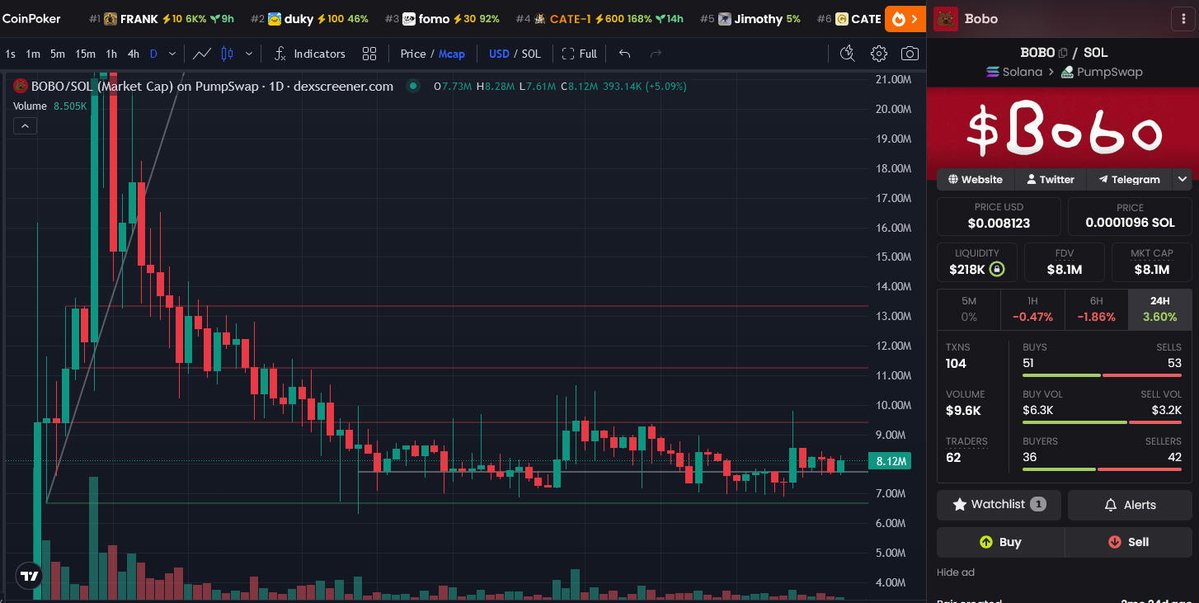Take a chart snapshot with camera icon
Image resolution: width=1199 pixels, height=603 pixels.
pyautogui.click(x=909, y=53)
